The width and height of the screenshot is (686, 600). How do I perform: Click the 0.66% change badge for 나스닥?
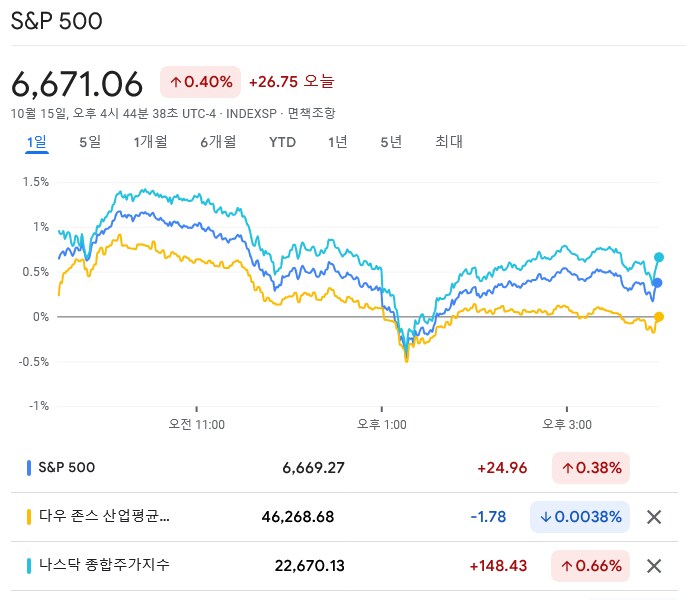[591, 566]
